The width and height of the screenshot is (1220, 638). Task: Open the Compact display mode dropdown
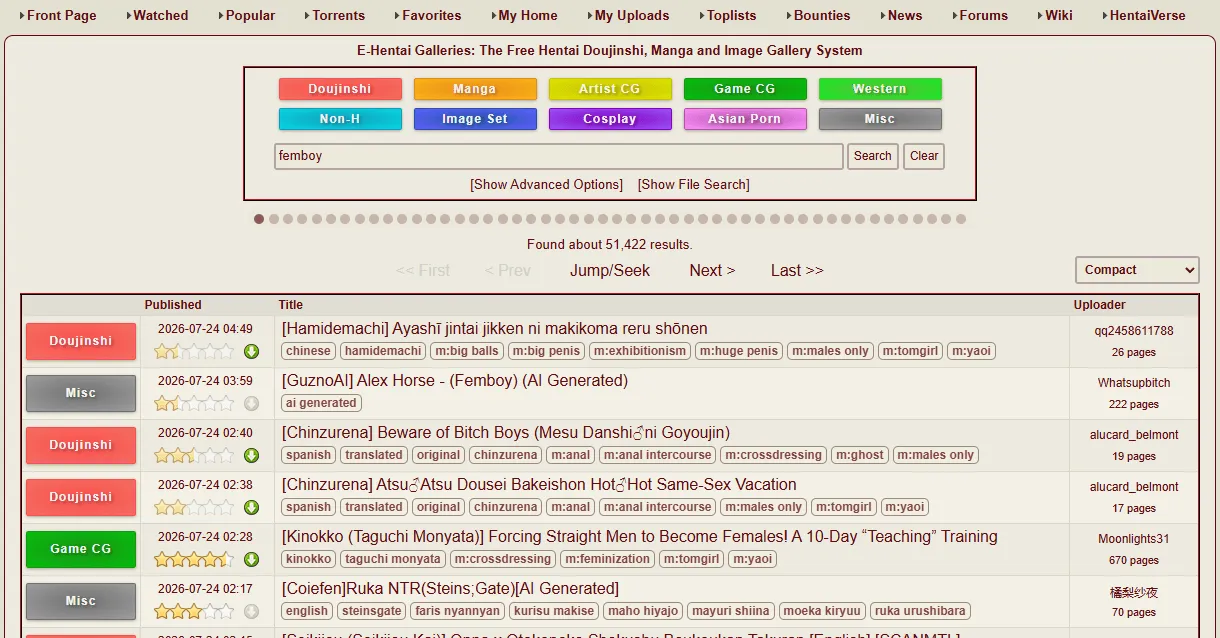click(x=1137, y=270)
